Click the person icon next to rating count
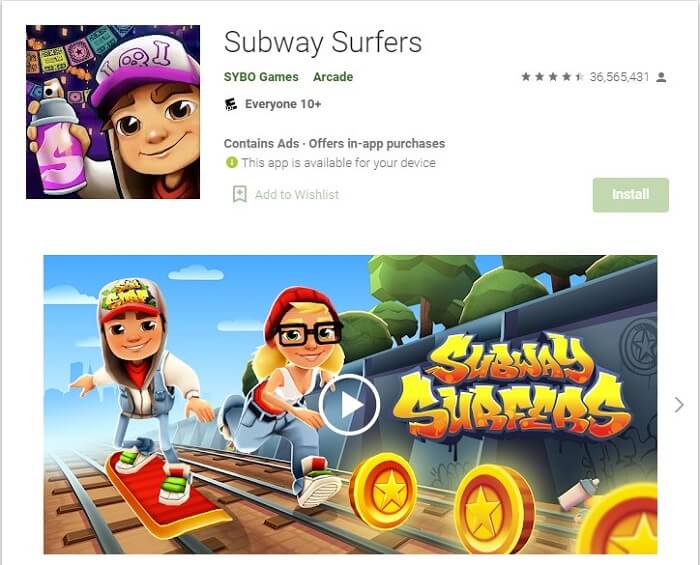 661,77
